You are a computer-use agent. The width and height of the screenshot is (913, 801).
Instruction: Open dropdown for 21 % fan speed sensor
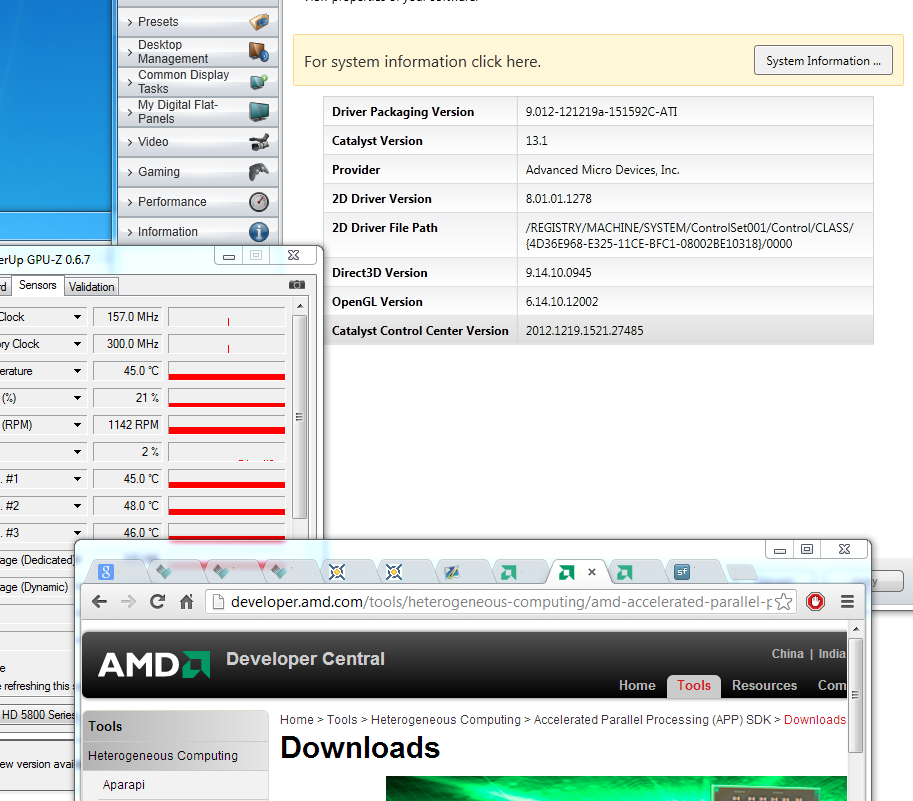pos(77,398)
